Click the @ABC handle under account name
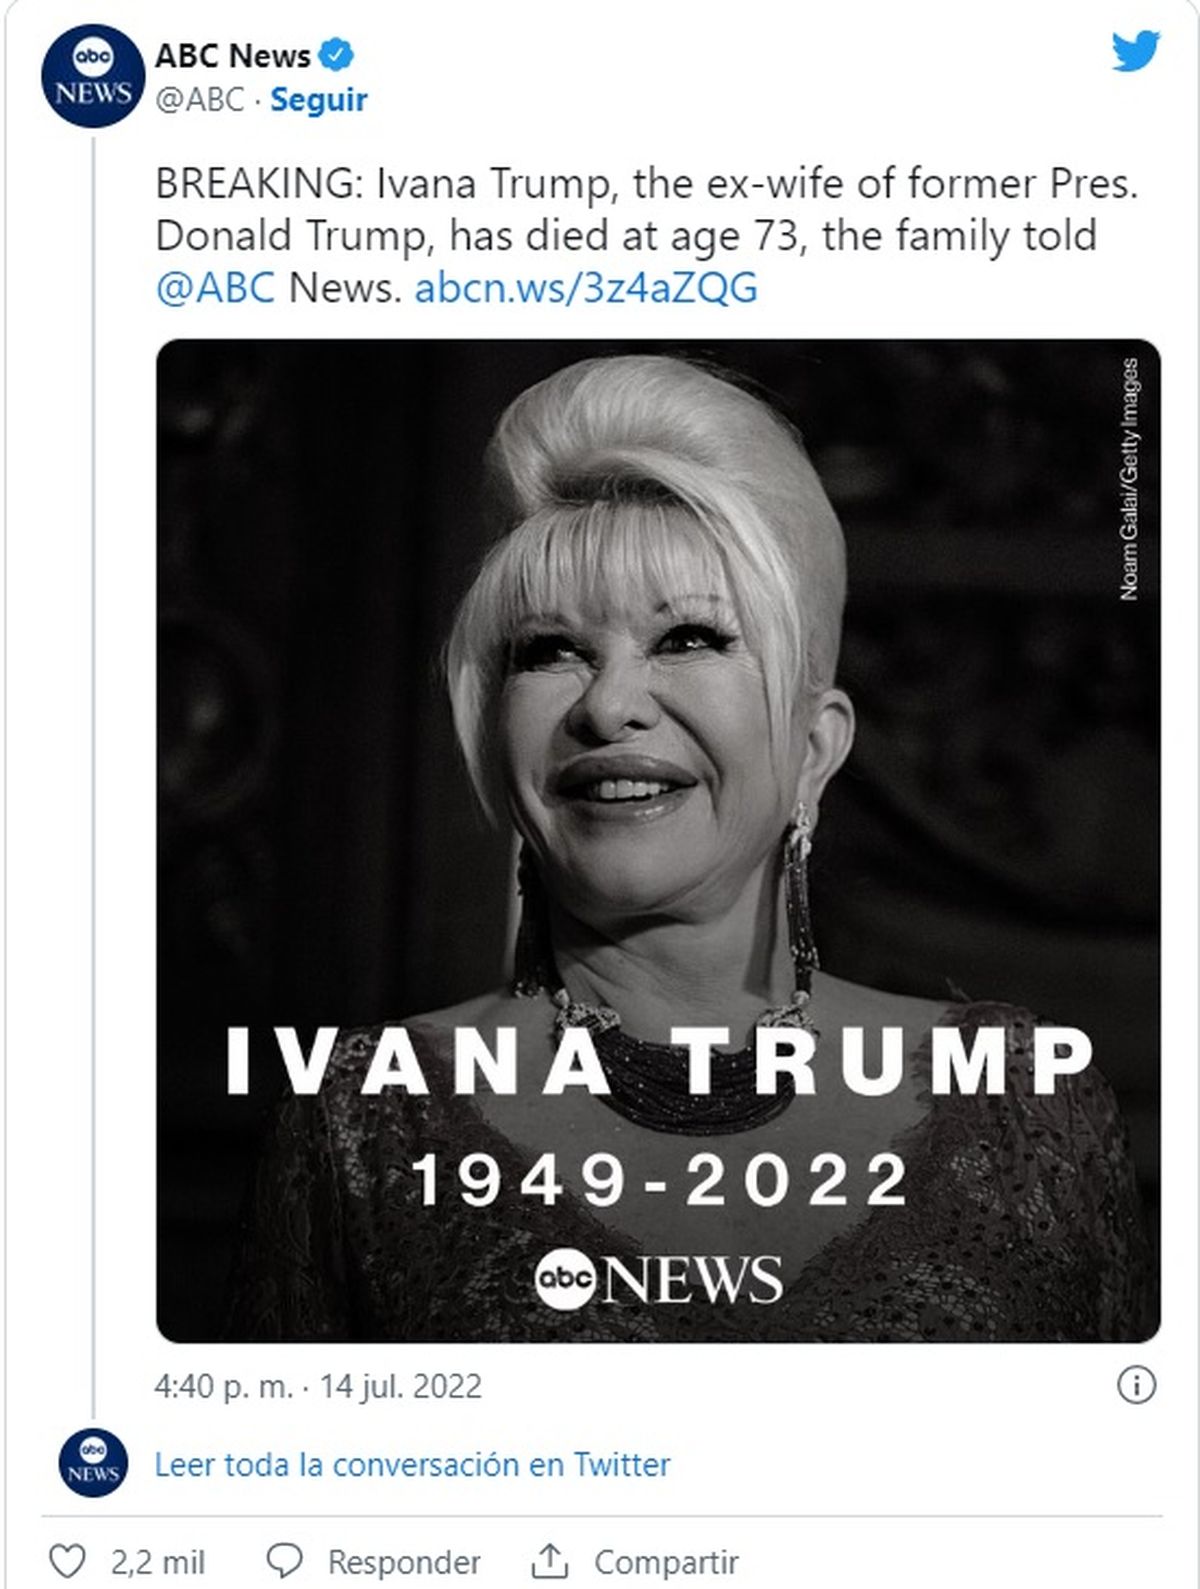 point(199,100)
